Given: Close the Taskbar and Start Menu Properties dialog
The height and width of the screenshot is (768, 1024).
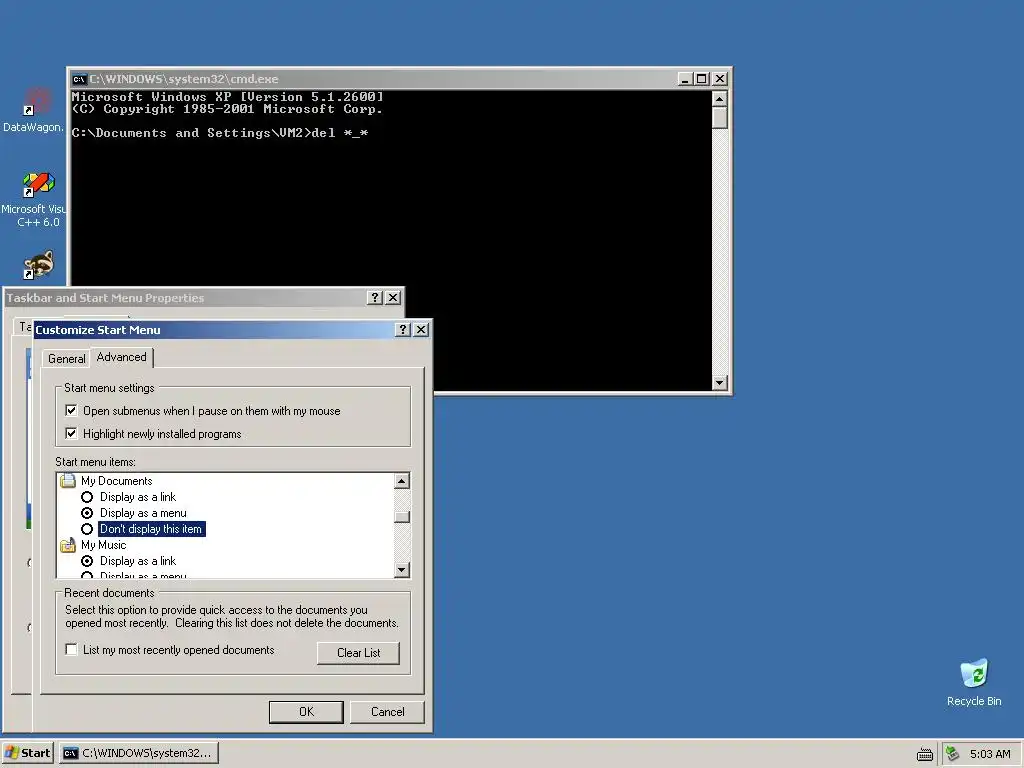Looking at the screenshot, I should [392, 298].
